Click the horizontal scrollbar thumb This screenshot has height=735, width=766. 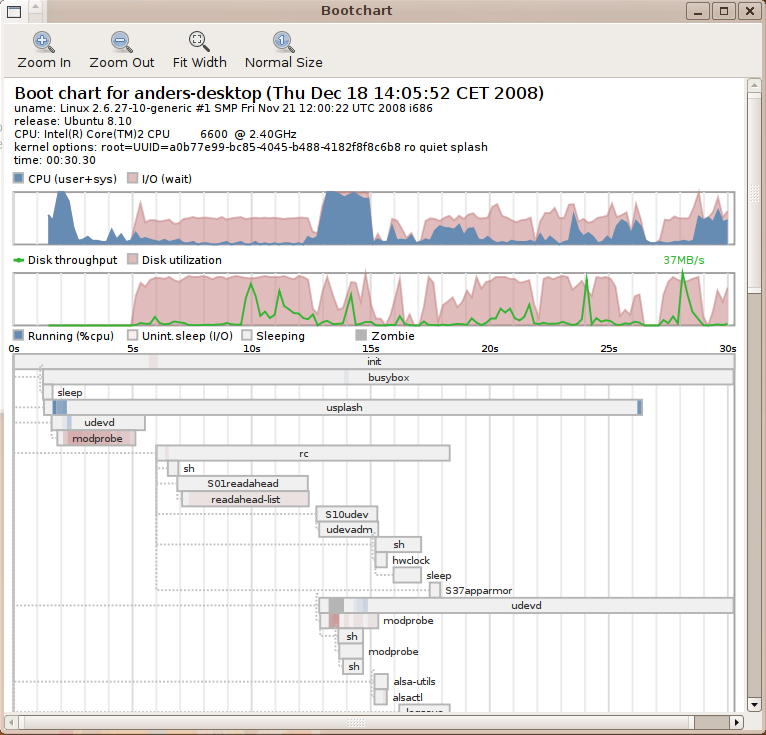[x=356, y=722]
